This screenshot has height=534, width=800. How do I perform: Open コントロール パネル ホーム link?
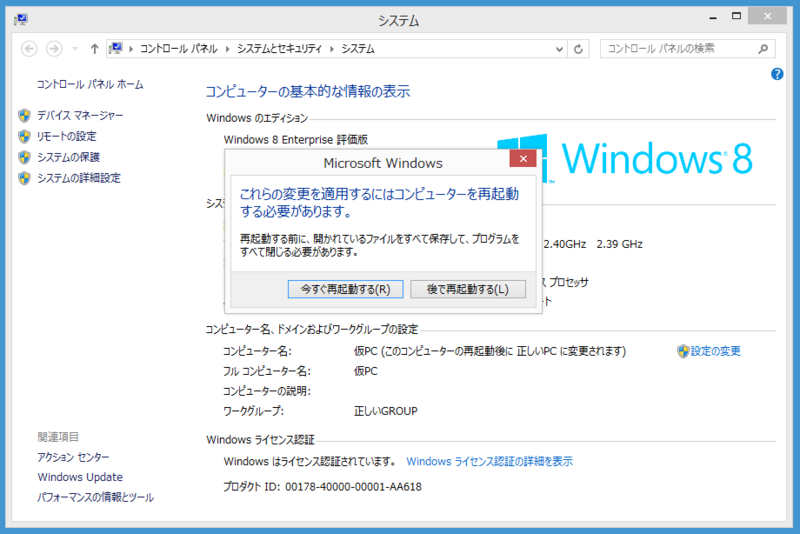90,85
